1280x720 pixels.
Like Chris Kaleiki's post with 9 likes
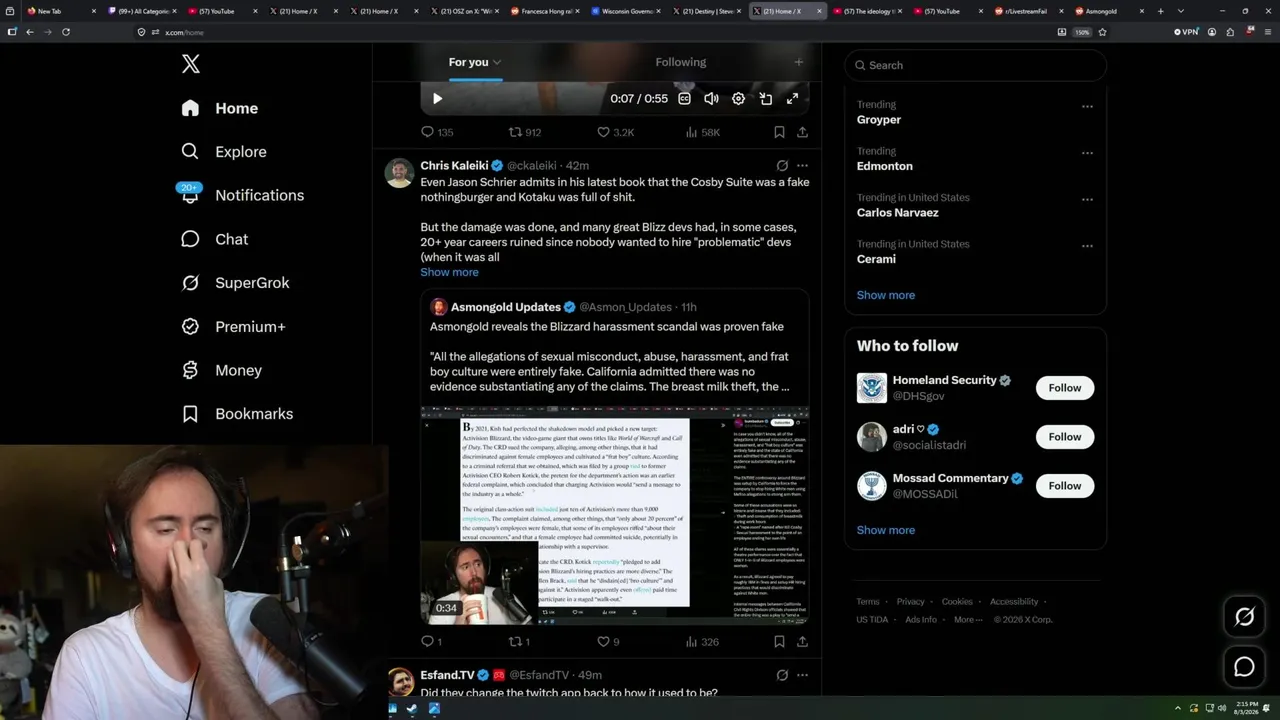[608, 642]
